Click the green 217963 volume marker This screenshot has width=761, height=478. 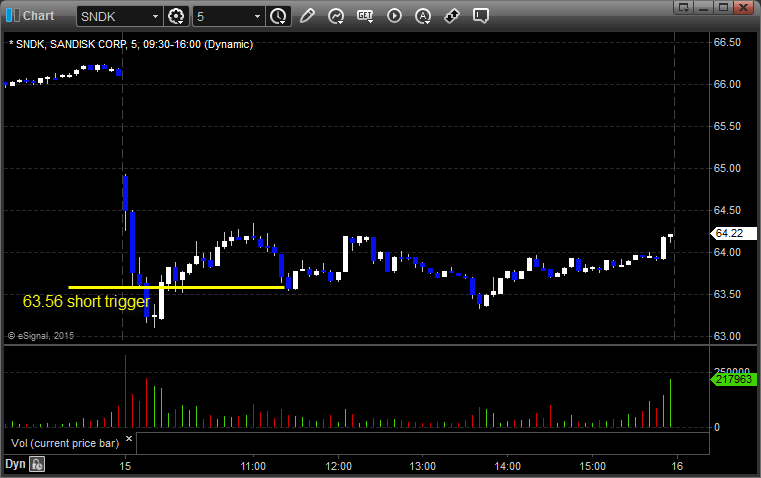[733, 379]
